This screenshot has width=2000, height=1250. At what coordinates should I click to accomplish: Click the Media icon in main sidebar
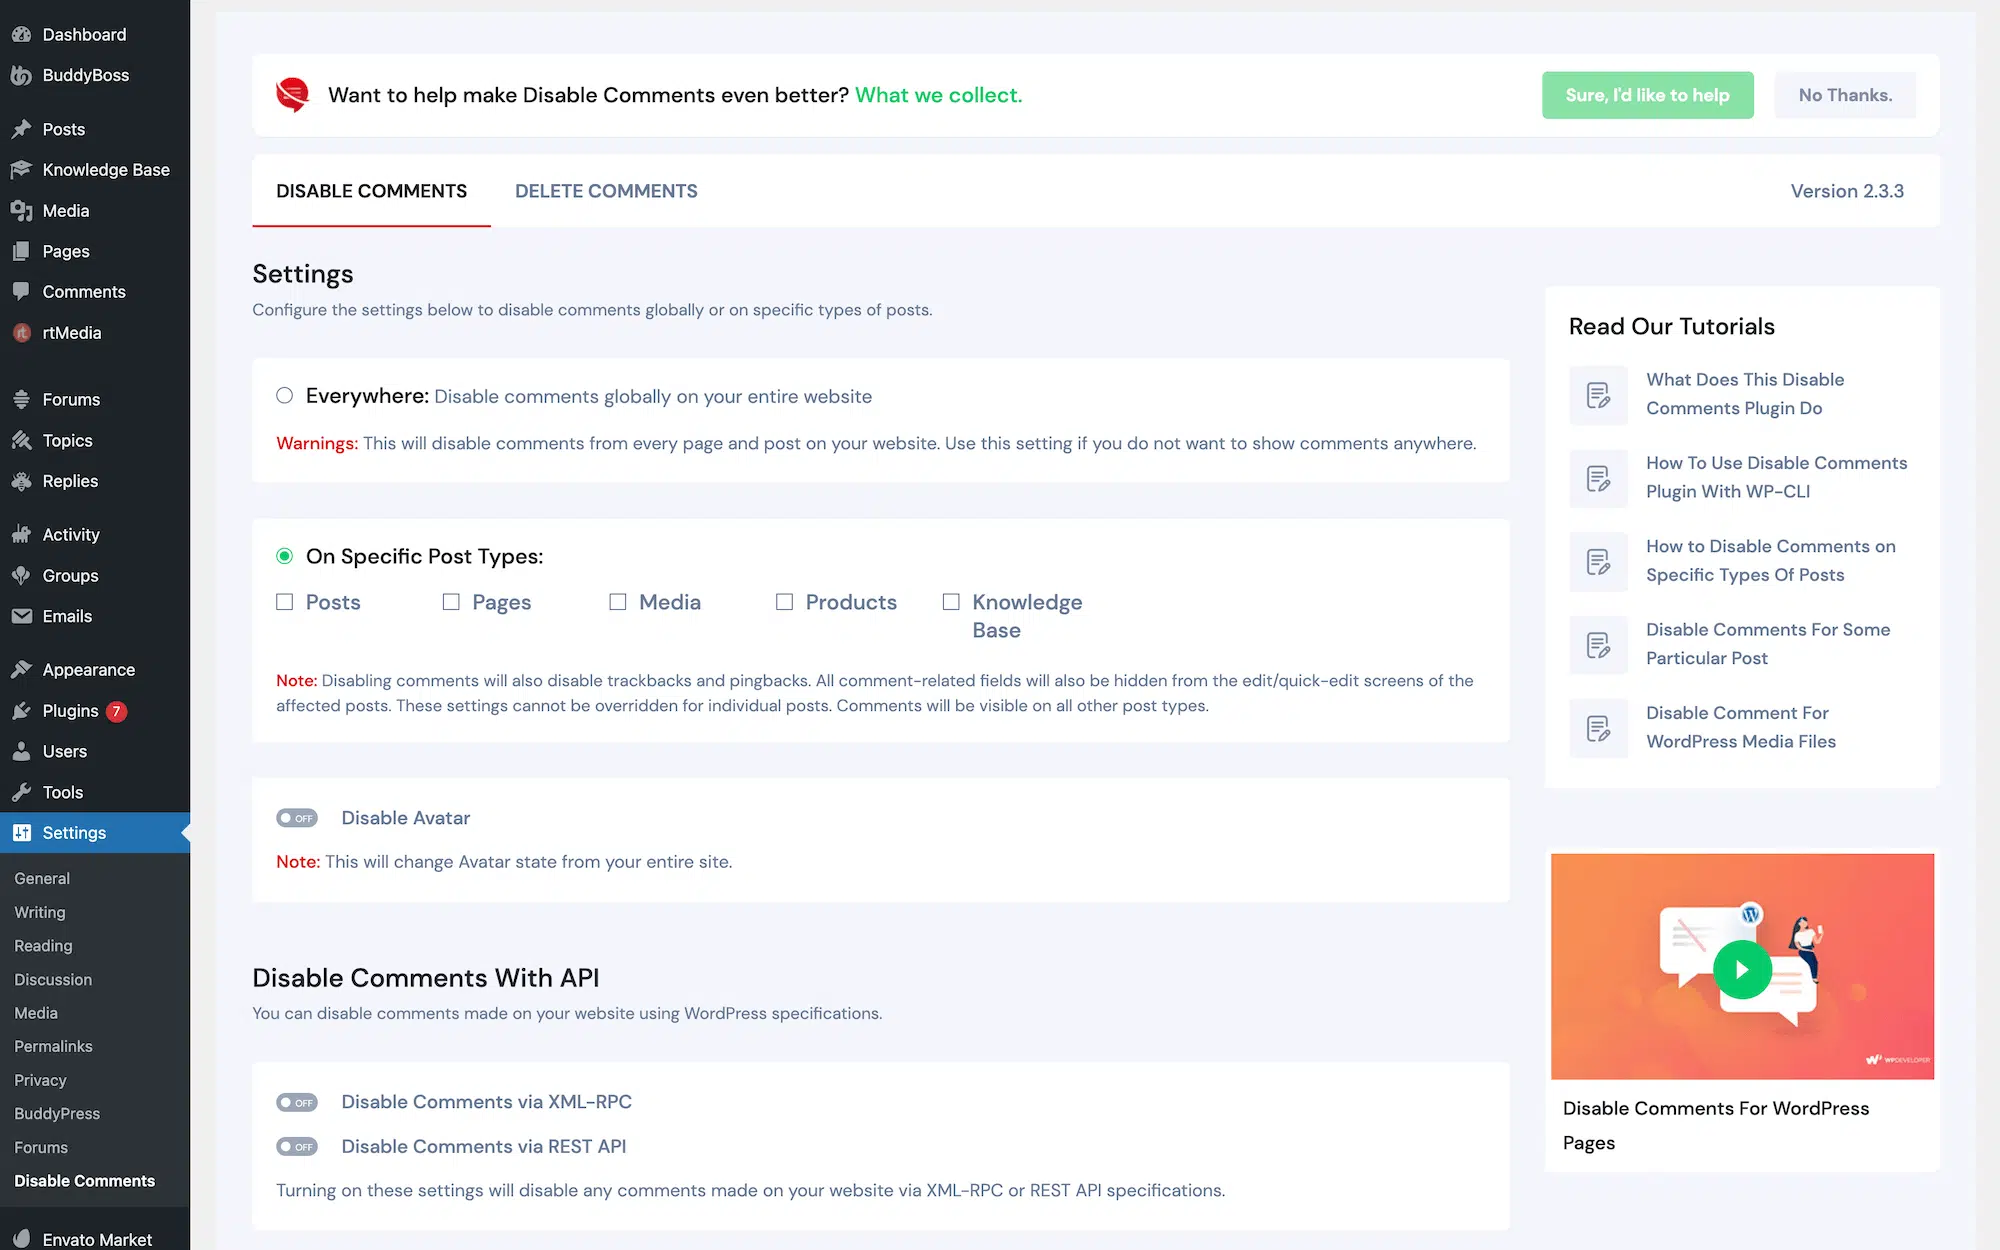tap(21, 211)
